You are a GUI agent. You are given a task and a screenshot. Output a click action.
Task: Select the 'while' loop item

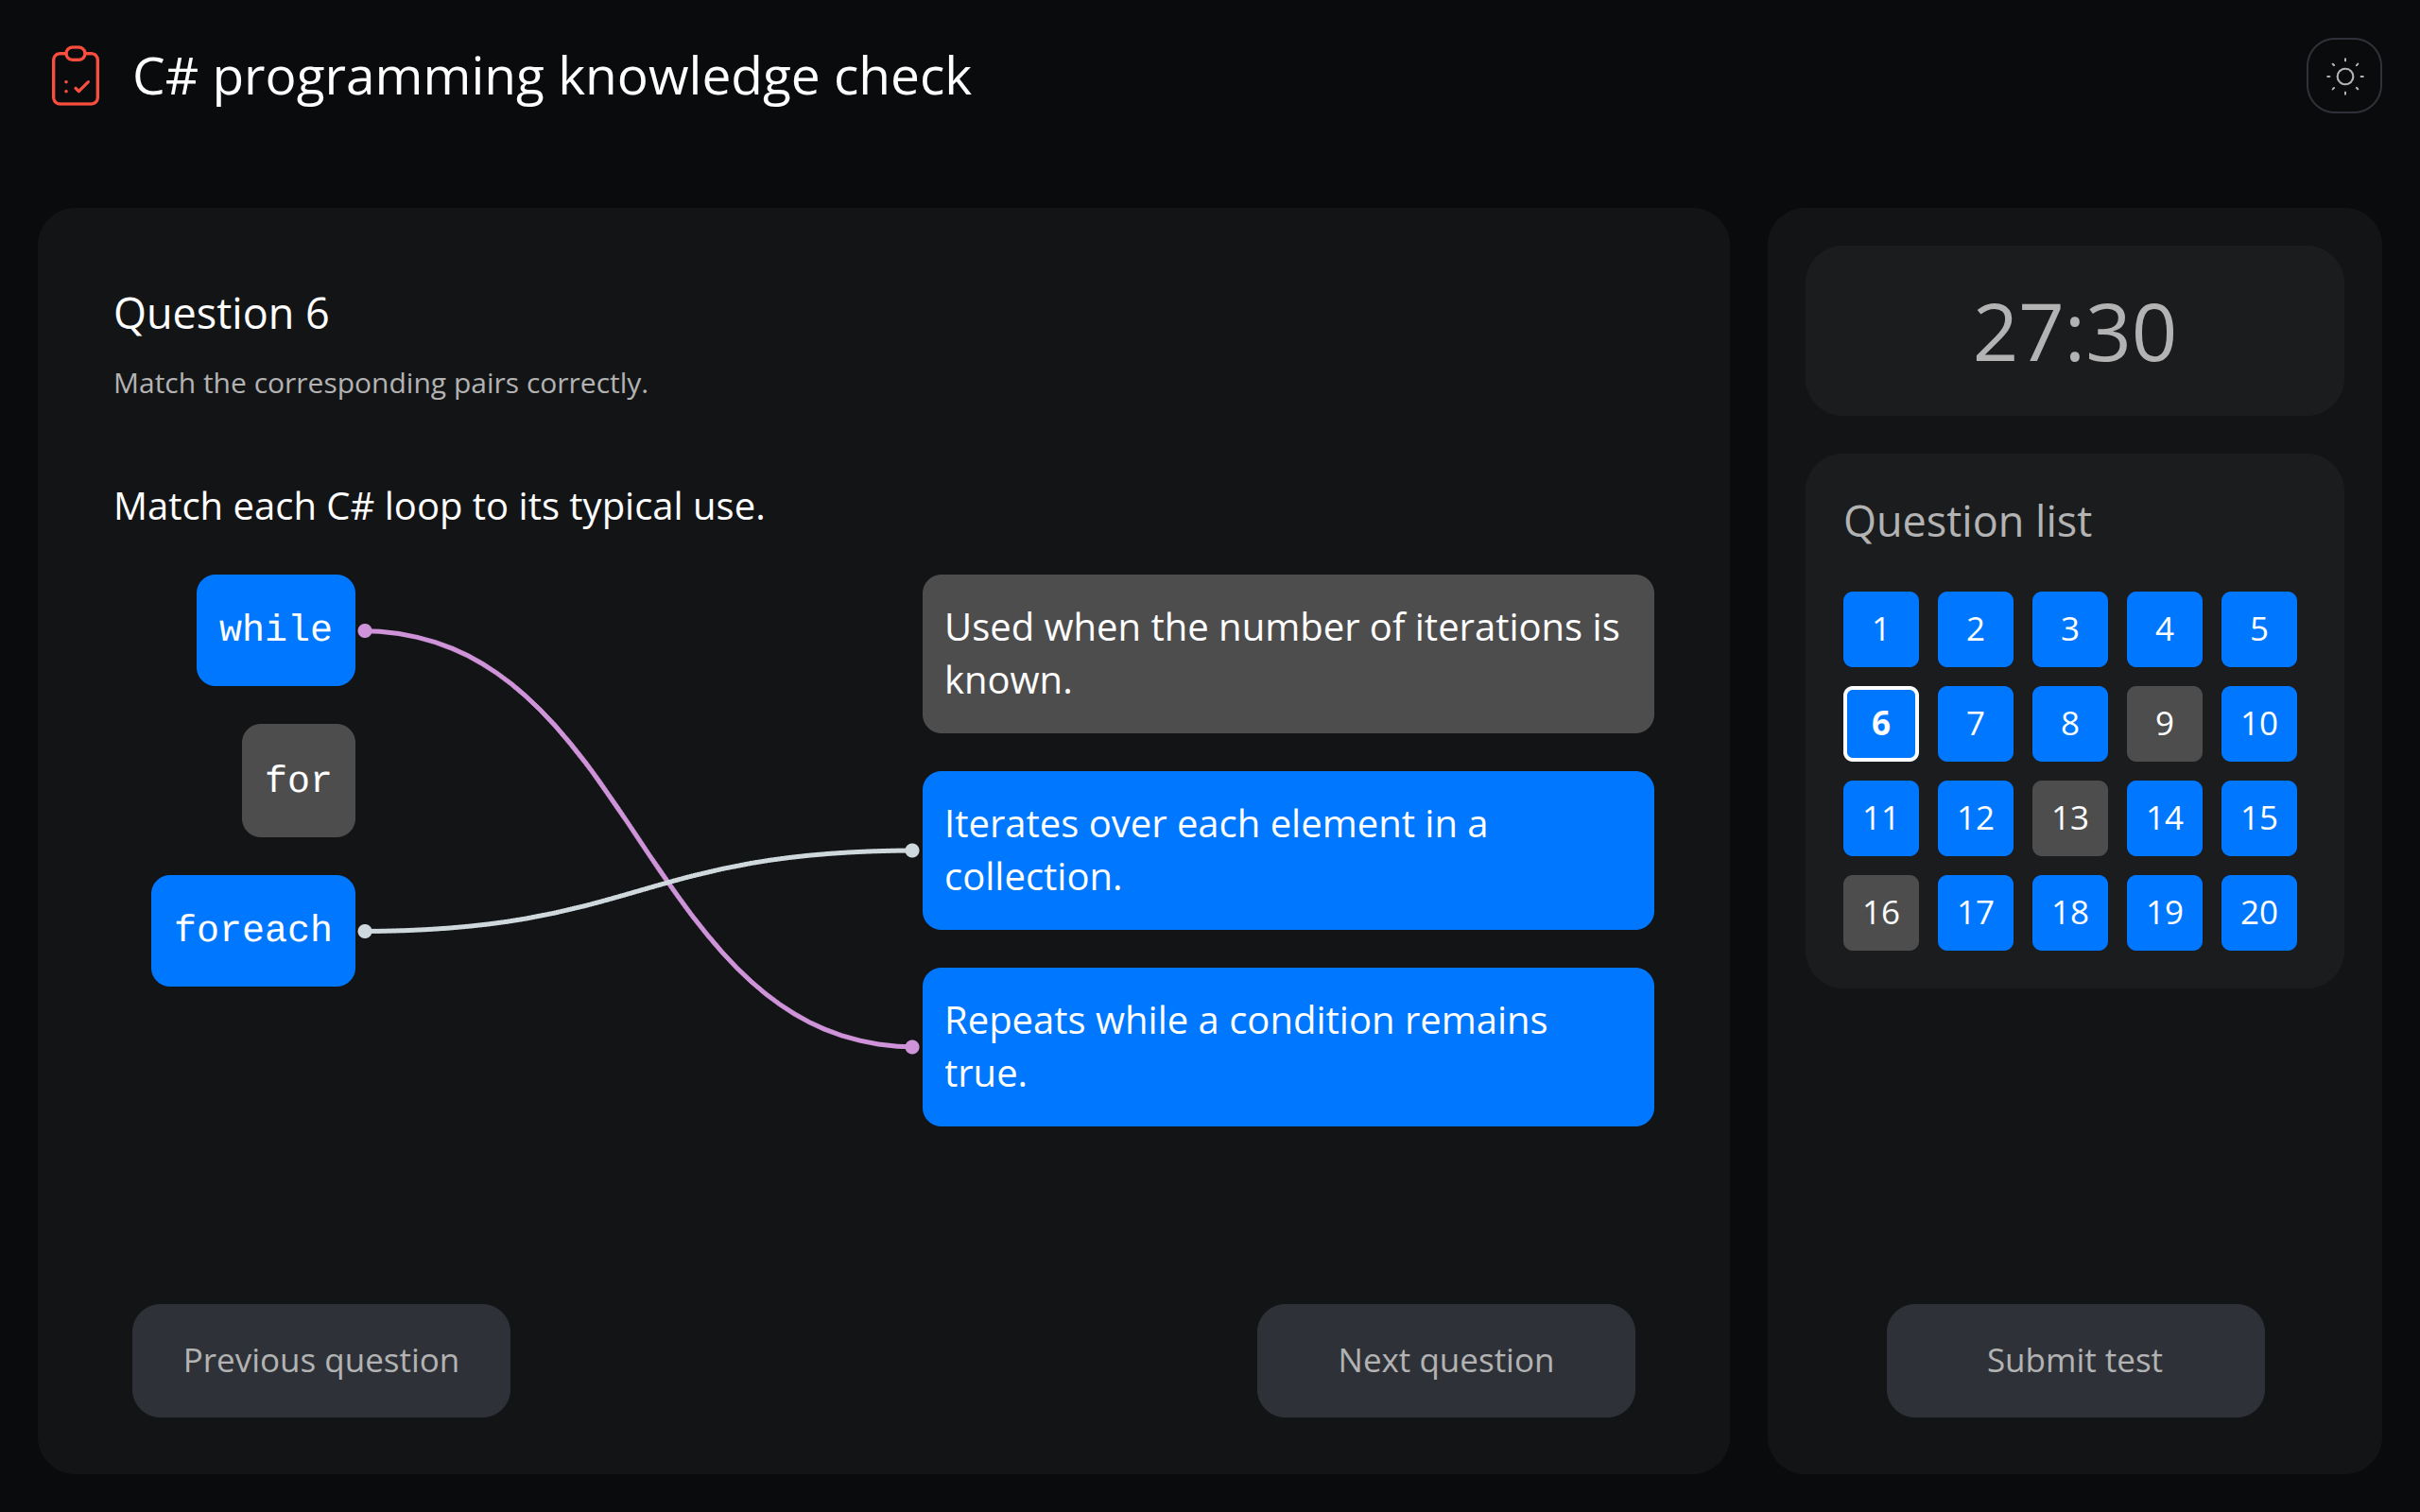coord(276,630)
